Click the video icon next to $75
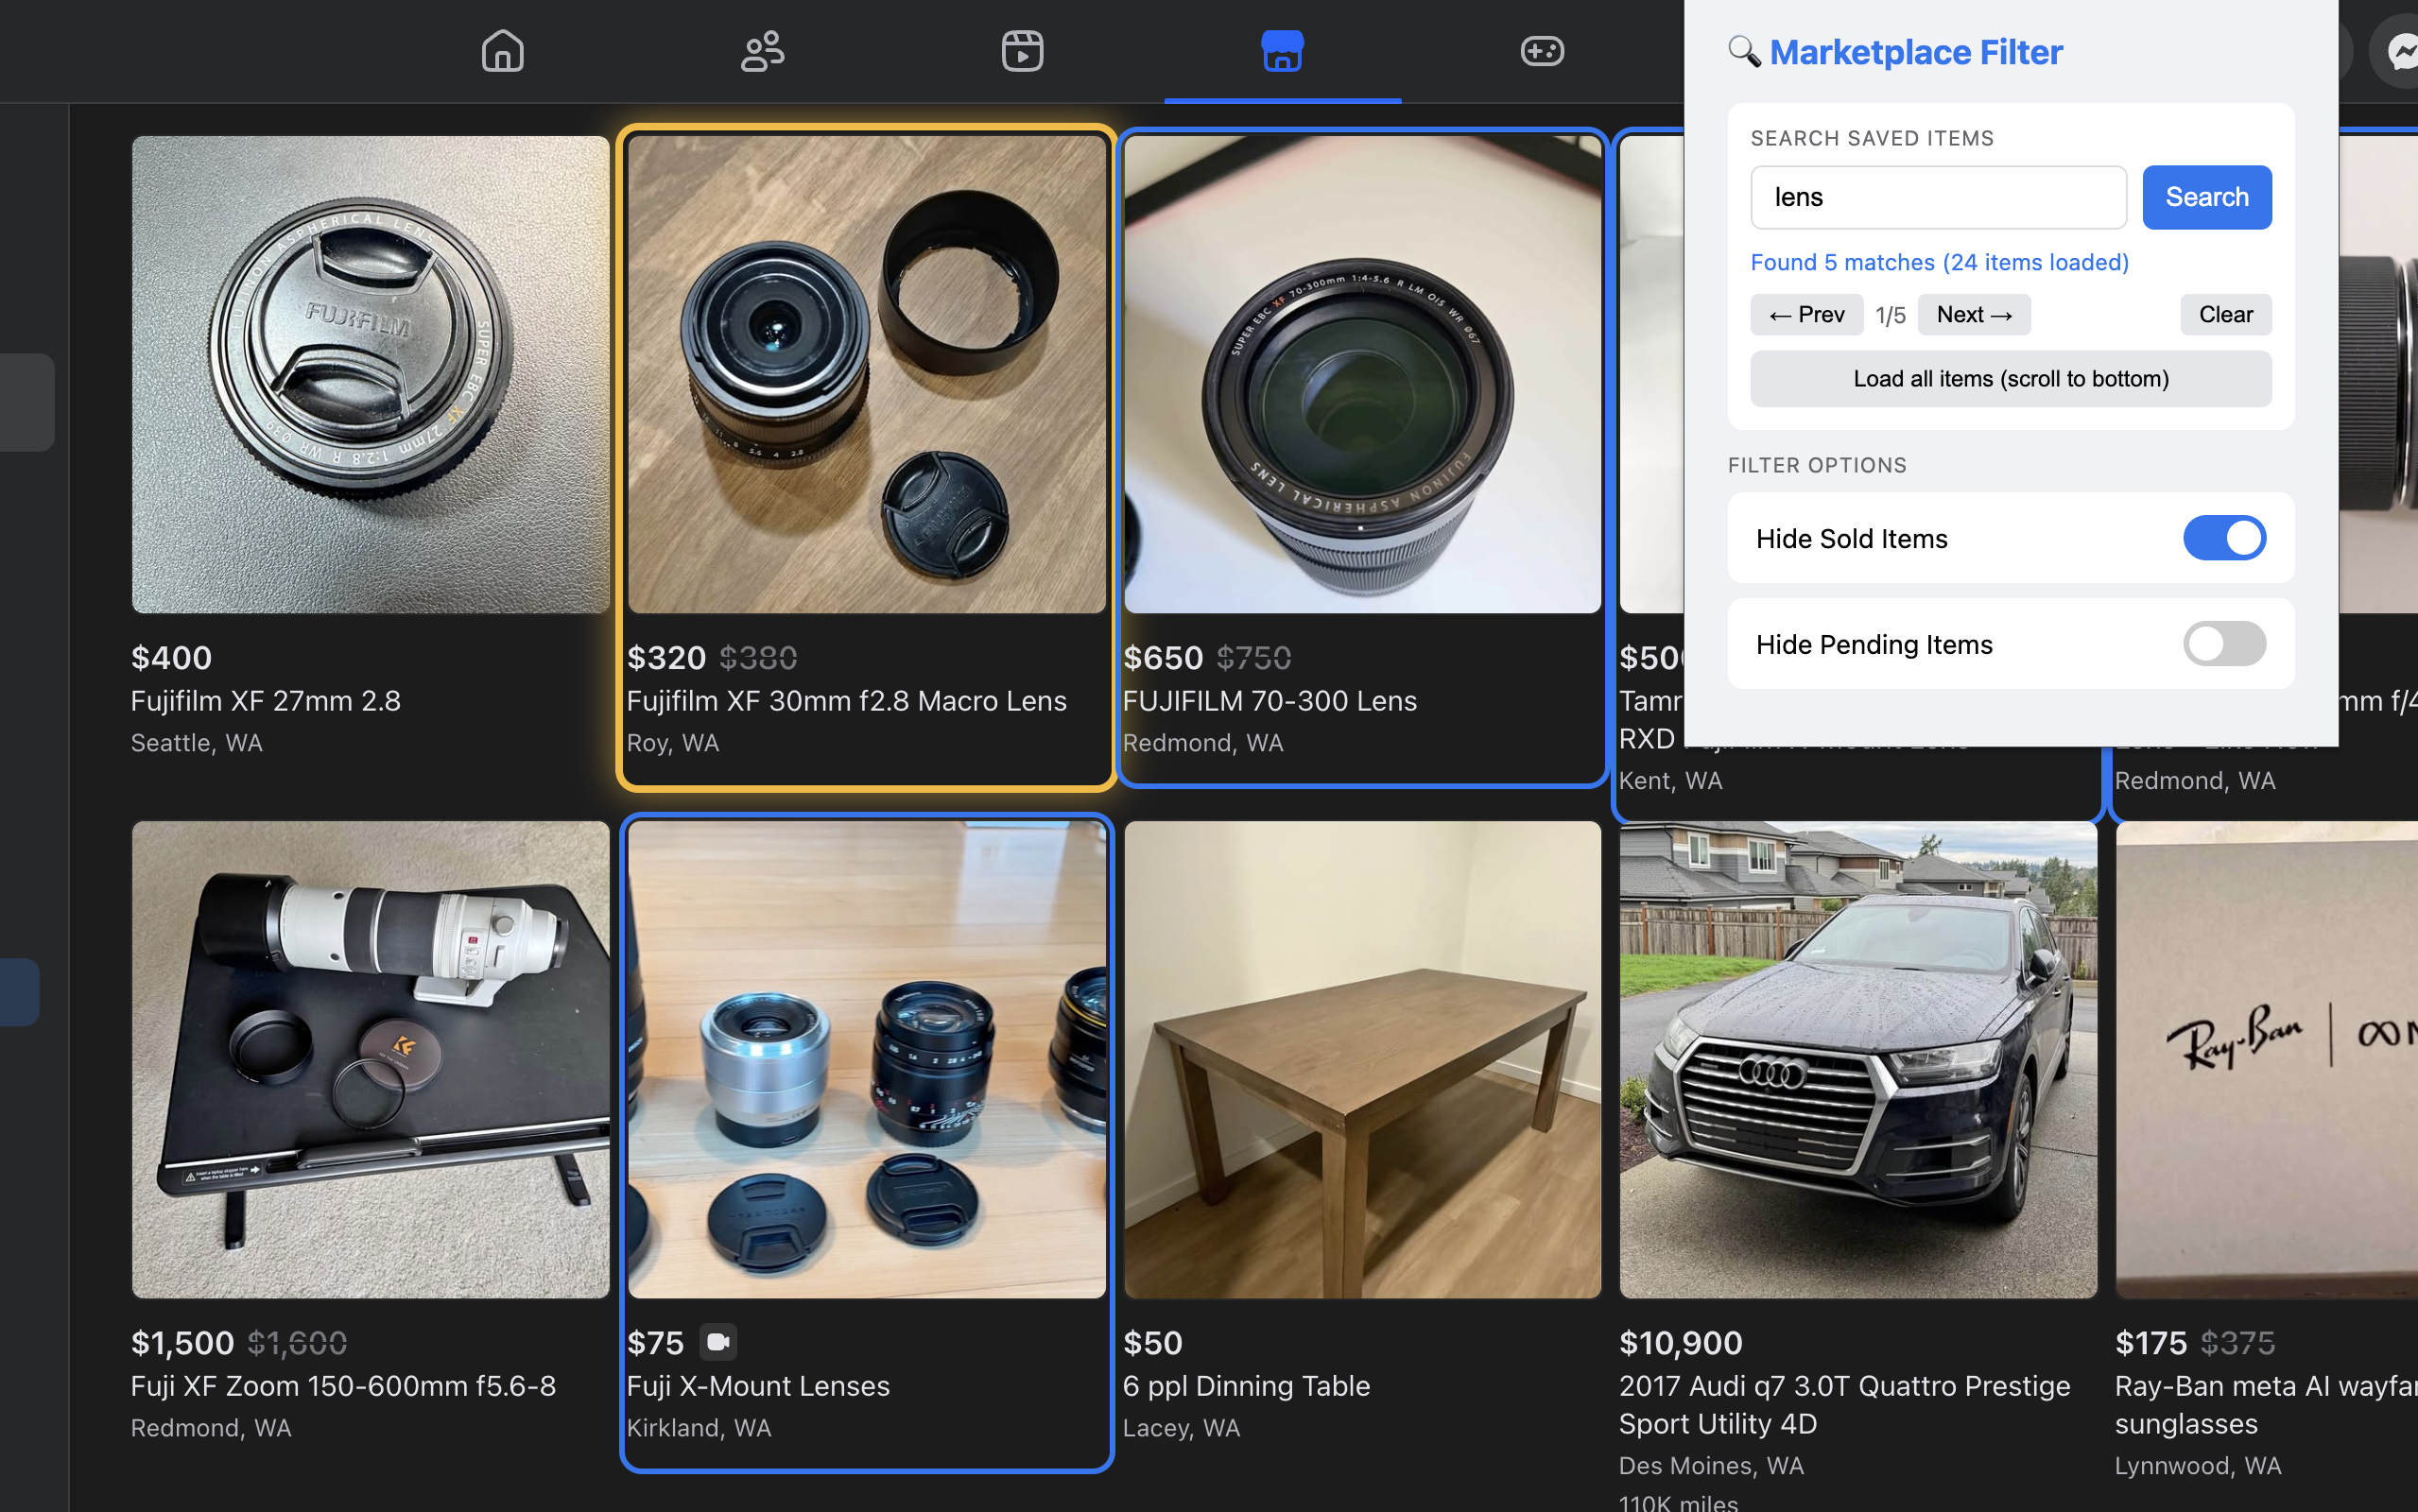Viewport: 2418px width, 1512px height. tap(718, 1342)
